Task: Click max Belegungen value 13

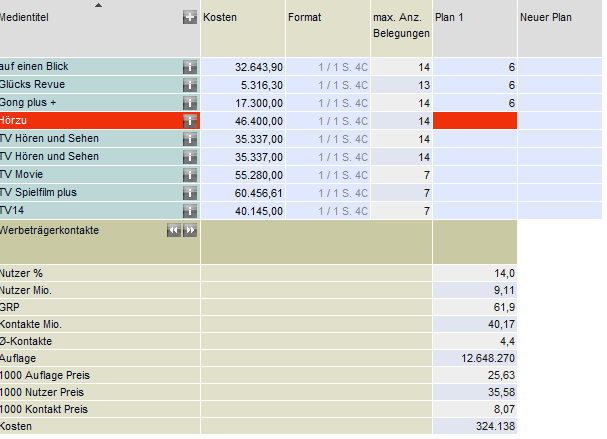Action: click(424, 85)
